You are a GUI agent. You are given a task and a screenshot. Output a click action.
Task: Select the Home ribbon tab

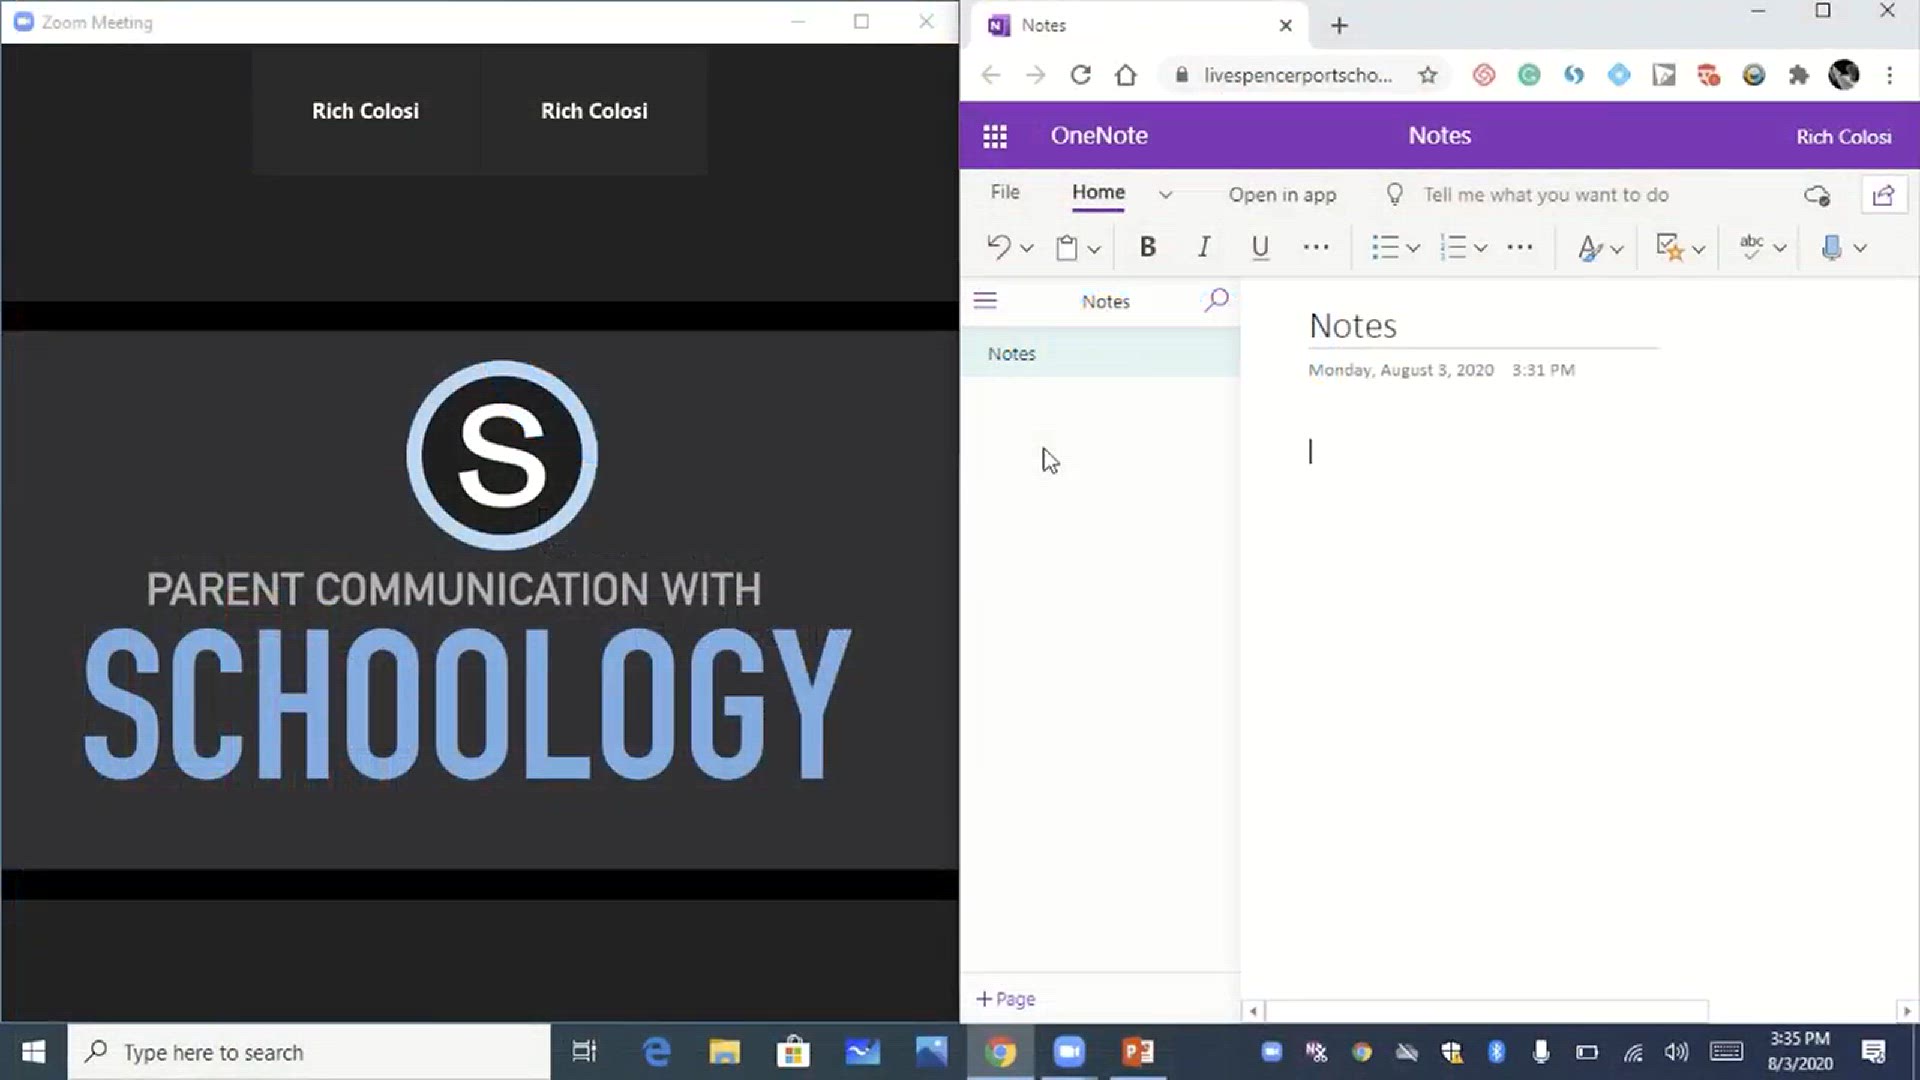[x=1098, y=193]
